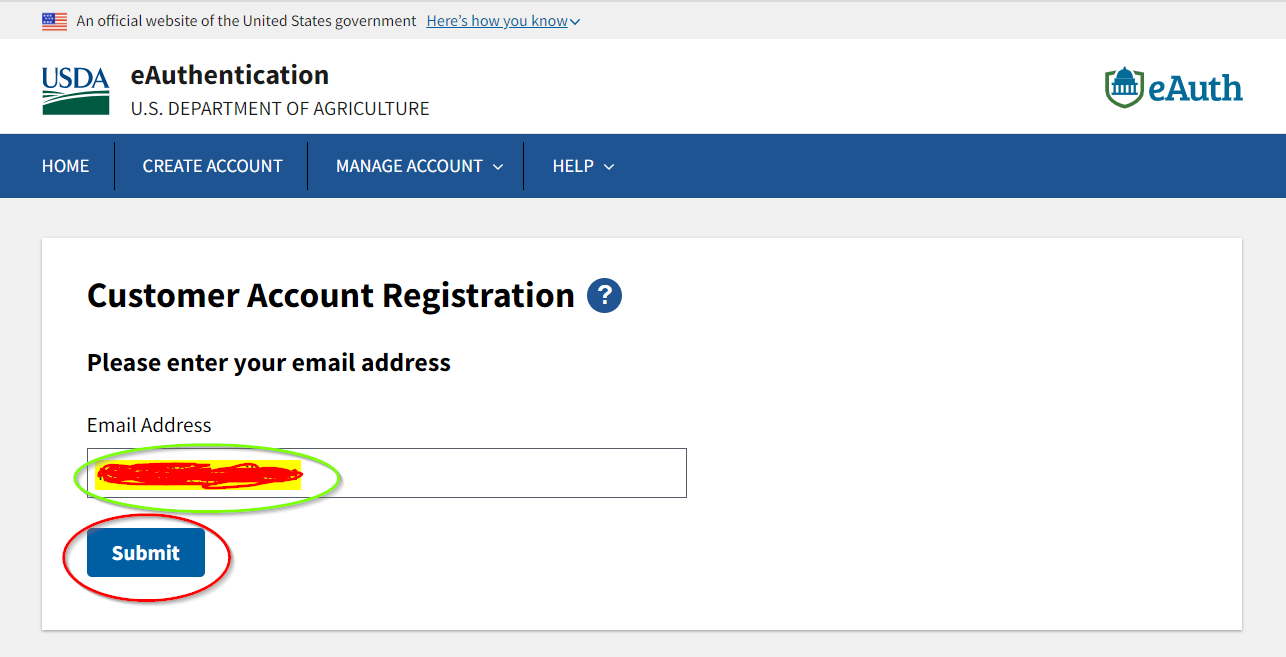Follow the "Here's how you know" link
1286x657 pixels.
[497, 21]
